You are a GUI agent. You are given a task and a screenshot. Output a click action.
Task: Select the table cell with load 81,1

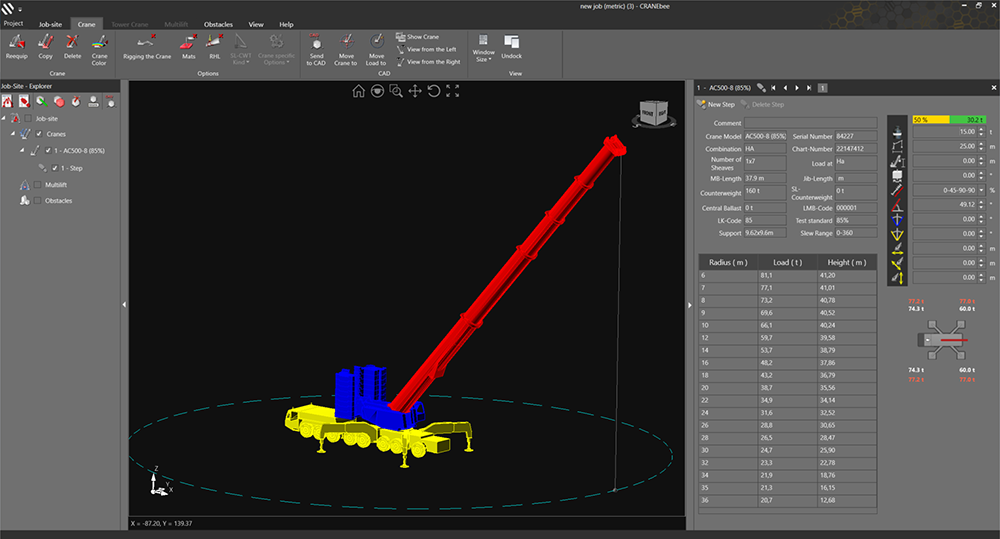click(787, 276)
